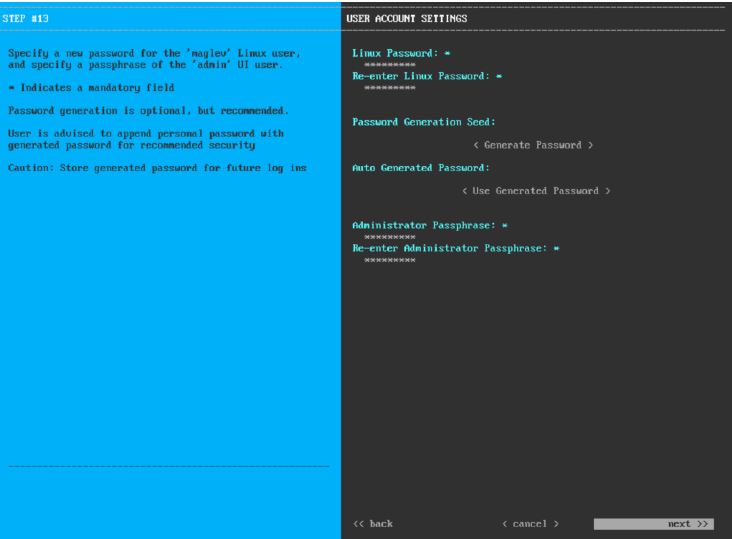Click the masked Linux Password input field
This screenshot has height=539, width=732.
click(390, 63)
